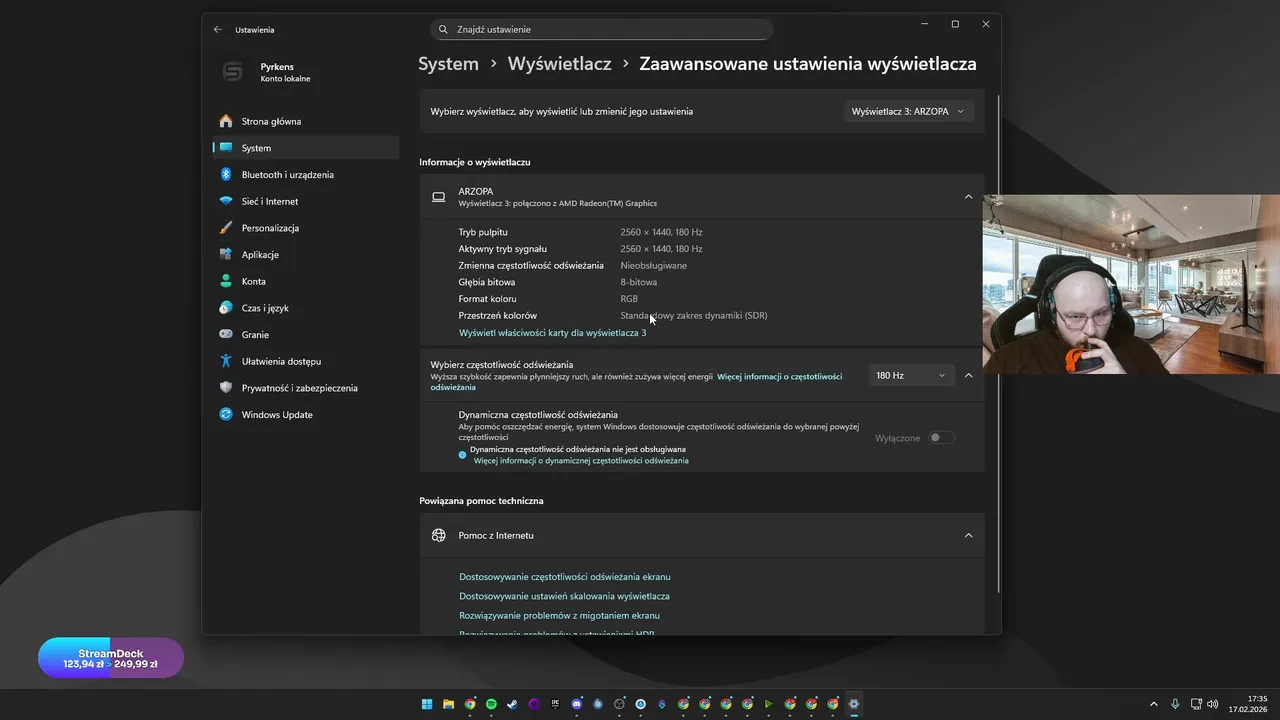
Task: Switch to OBS Studio on the taskbar
Action: click(x=619, y=704)
